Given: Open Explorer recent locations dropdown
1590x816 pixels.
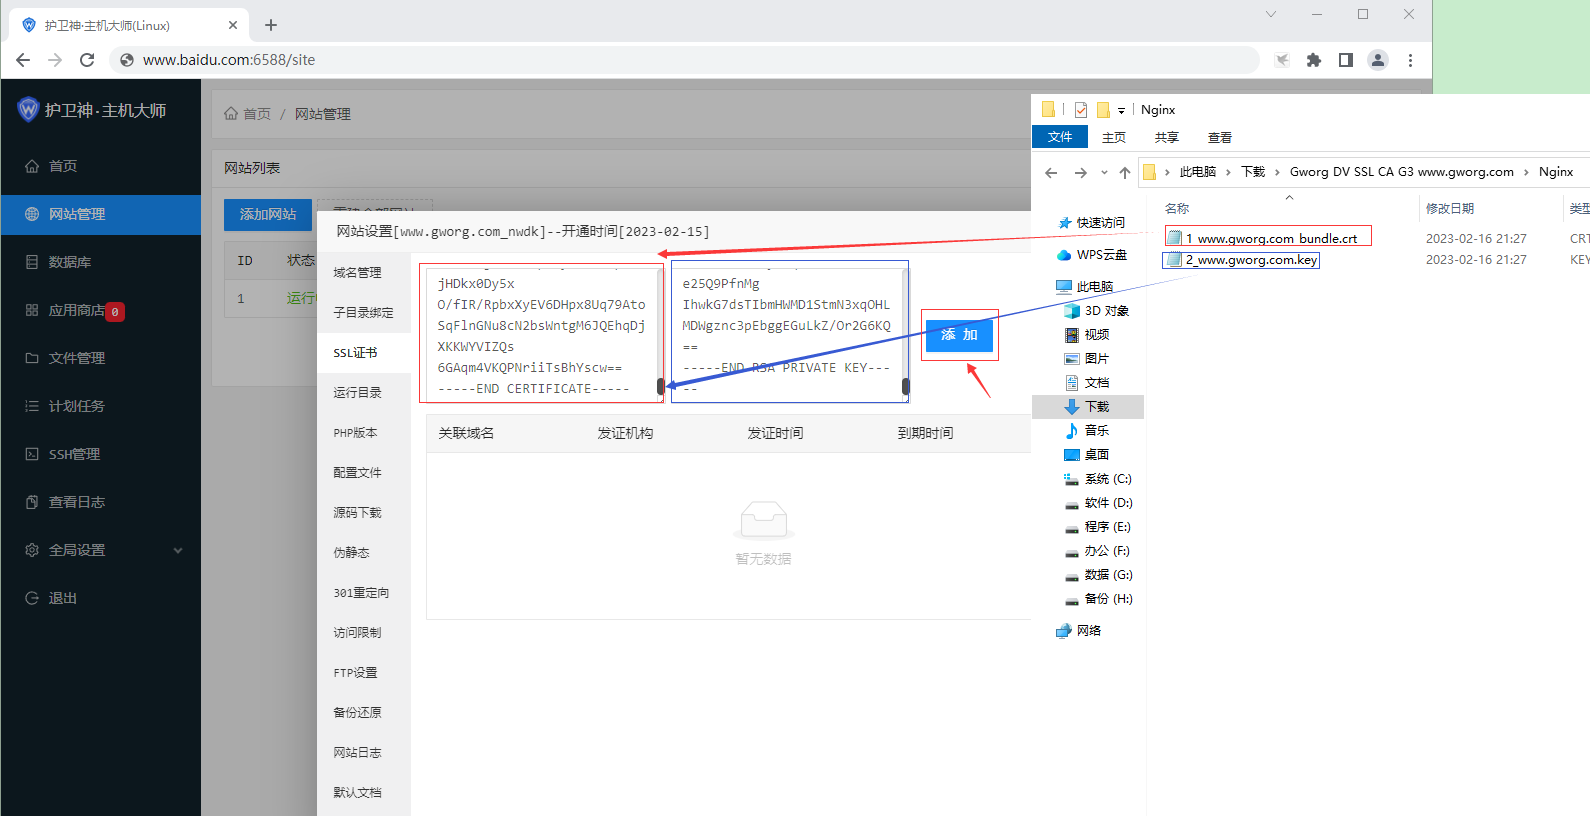Looking at the screenshot, I should [x=1104, y=172].
